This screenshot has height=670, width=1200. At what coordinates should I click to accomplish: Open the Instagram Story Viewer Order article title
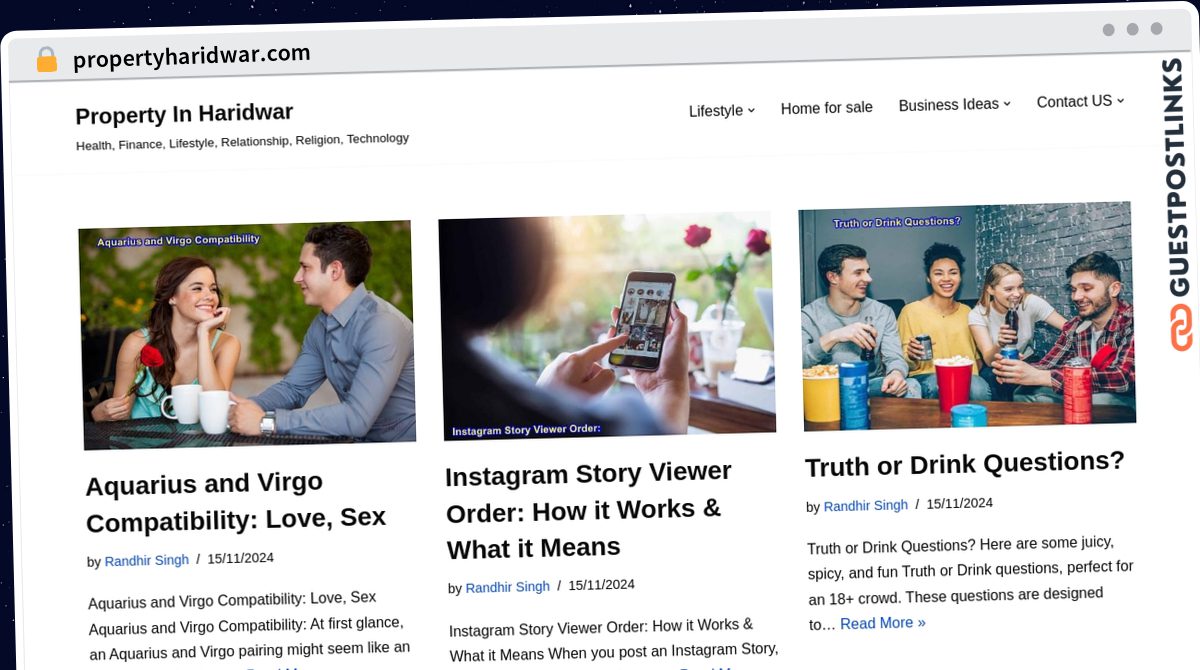coord(588,509)
